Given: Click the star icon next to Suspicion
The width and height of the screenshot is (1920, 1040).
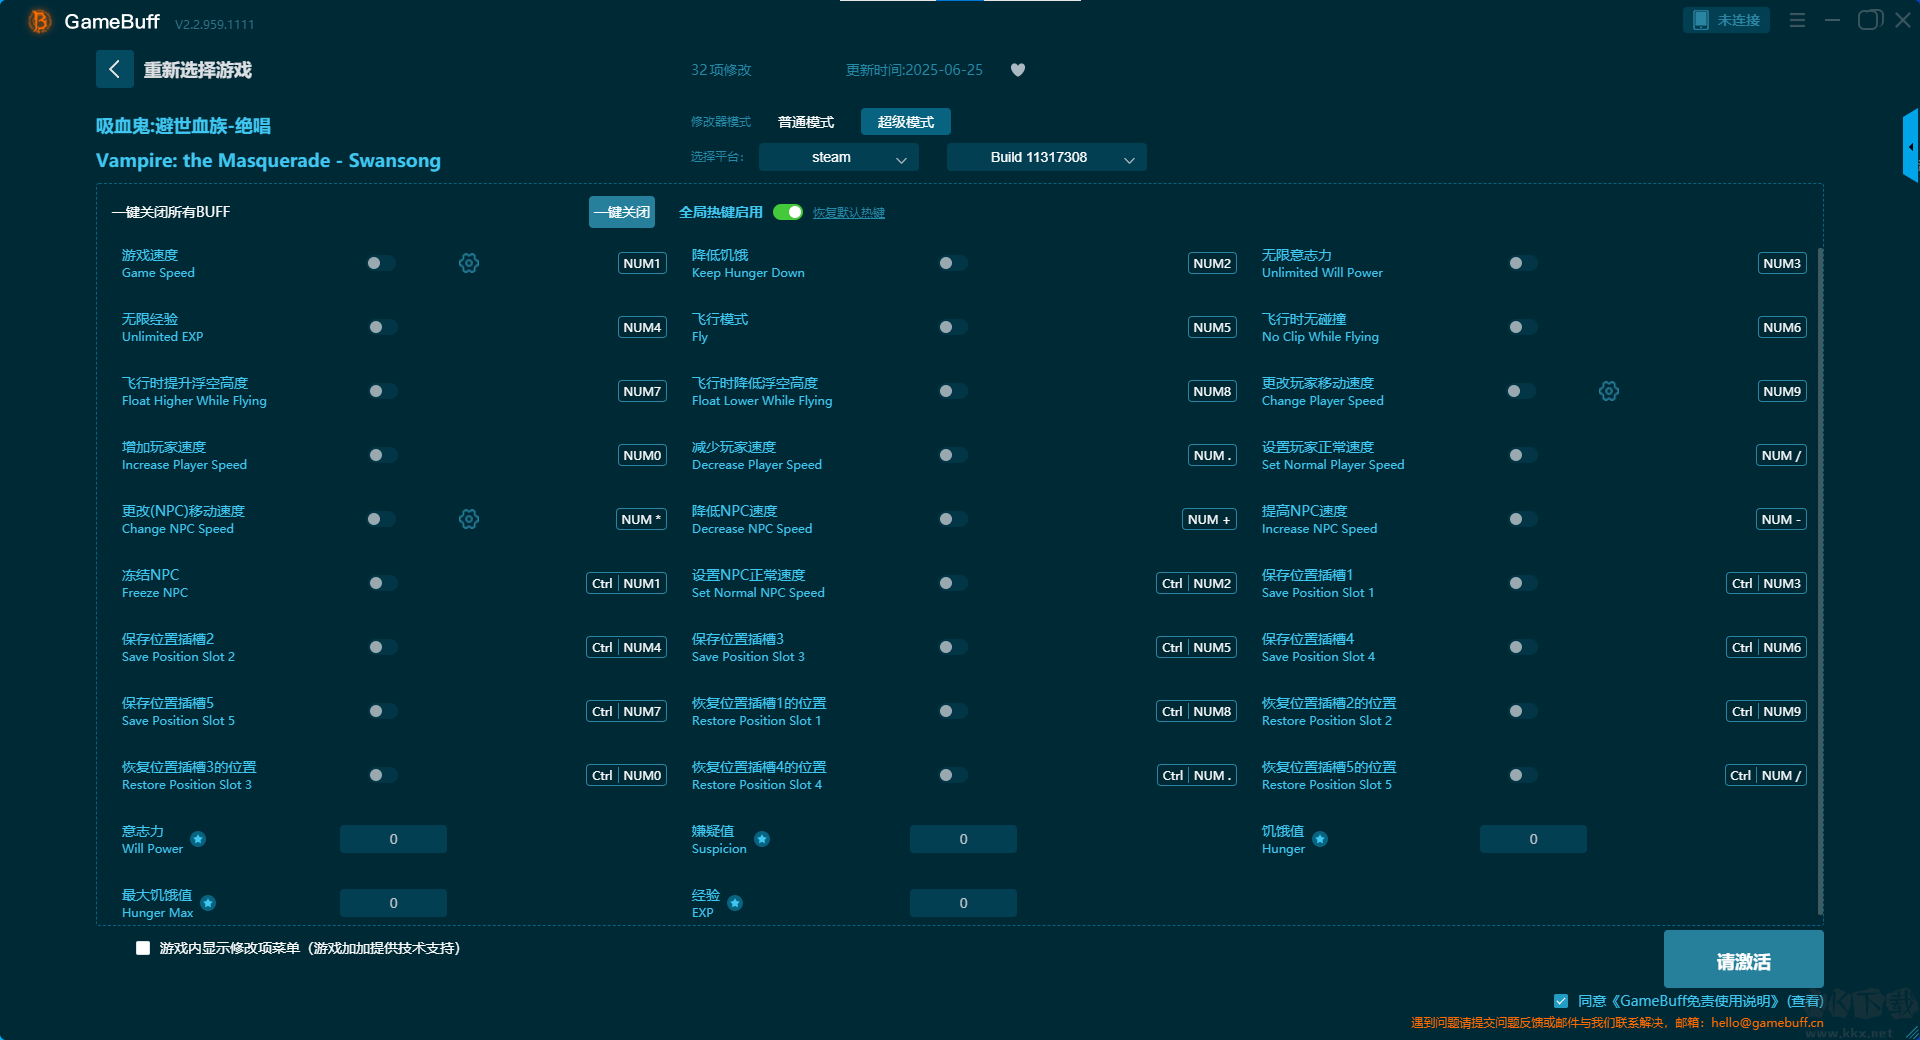Looking at the screenshot, I should point(762,839).
